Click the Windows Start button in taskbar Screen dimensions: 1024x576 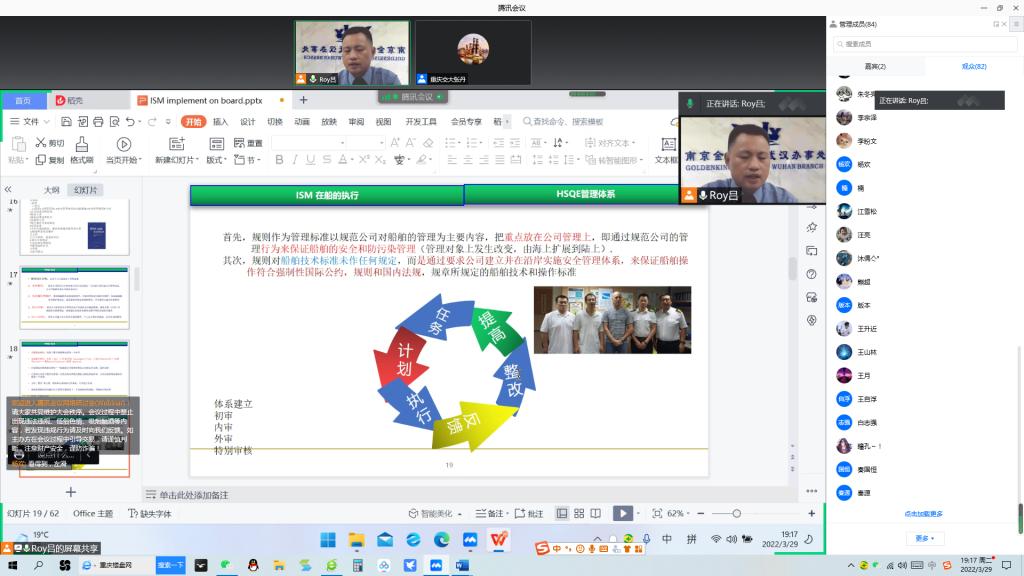(x=328, y=539)
